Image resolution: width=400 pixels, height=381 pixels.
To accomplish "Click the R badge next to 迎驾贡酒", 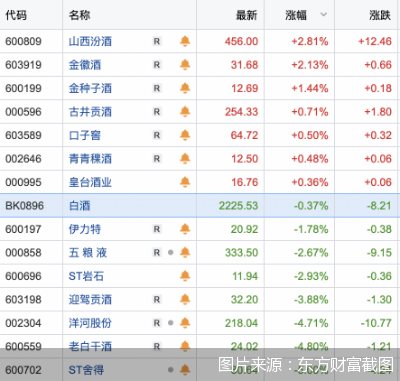I will pos(157,300).
